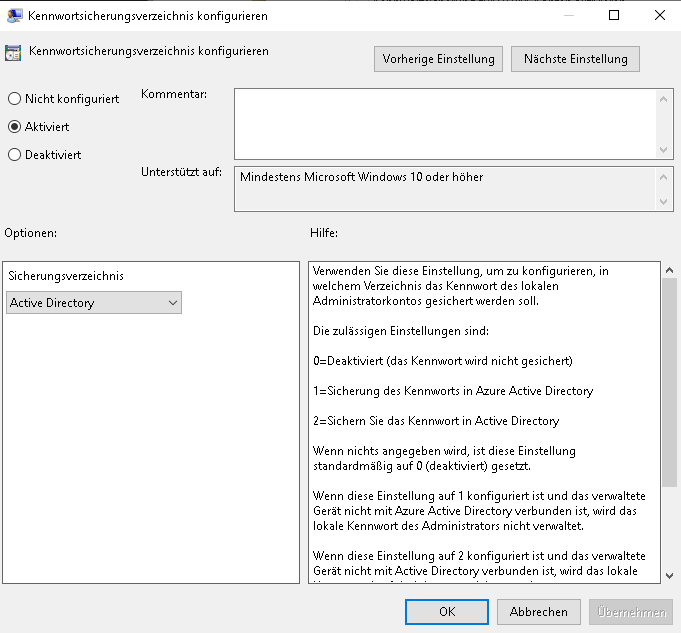Go to 'Vorherige Einstellung'

[x=438, y=59]
